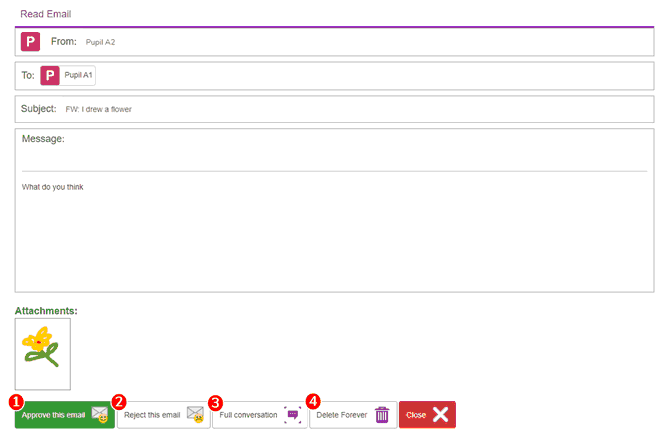Click the sad envelope icon on Reject

pyautogui.click(x=195, y=415)
